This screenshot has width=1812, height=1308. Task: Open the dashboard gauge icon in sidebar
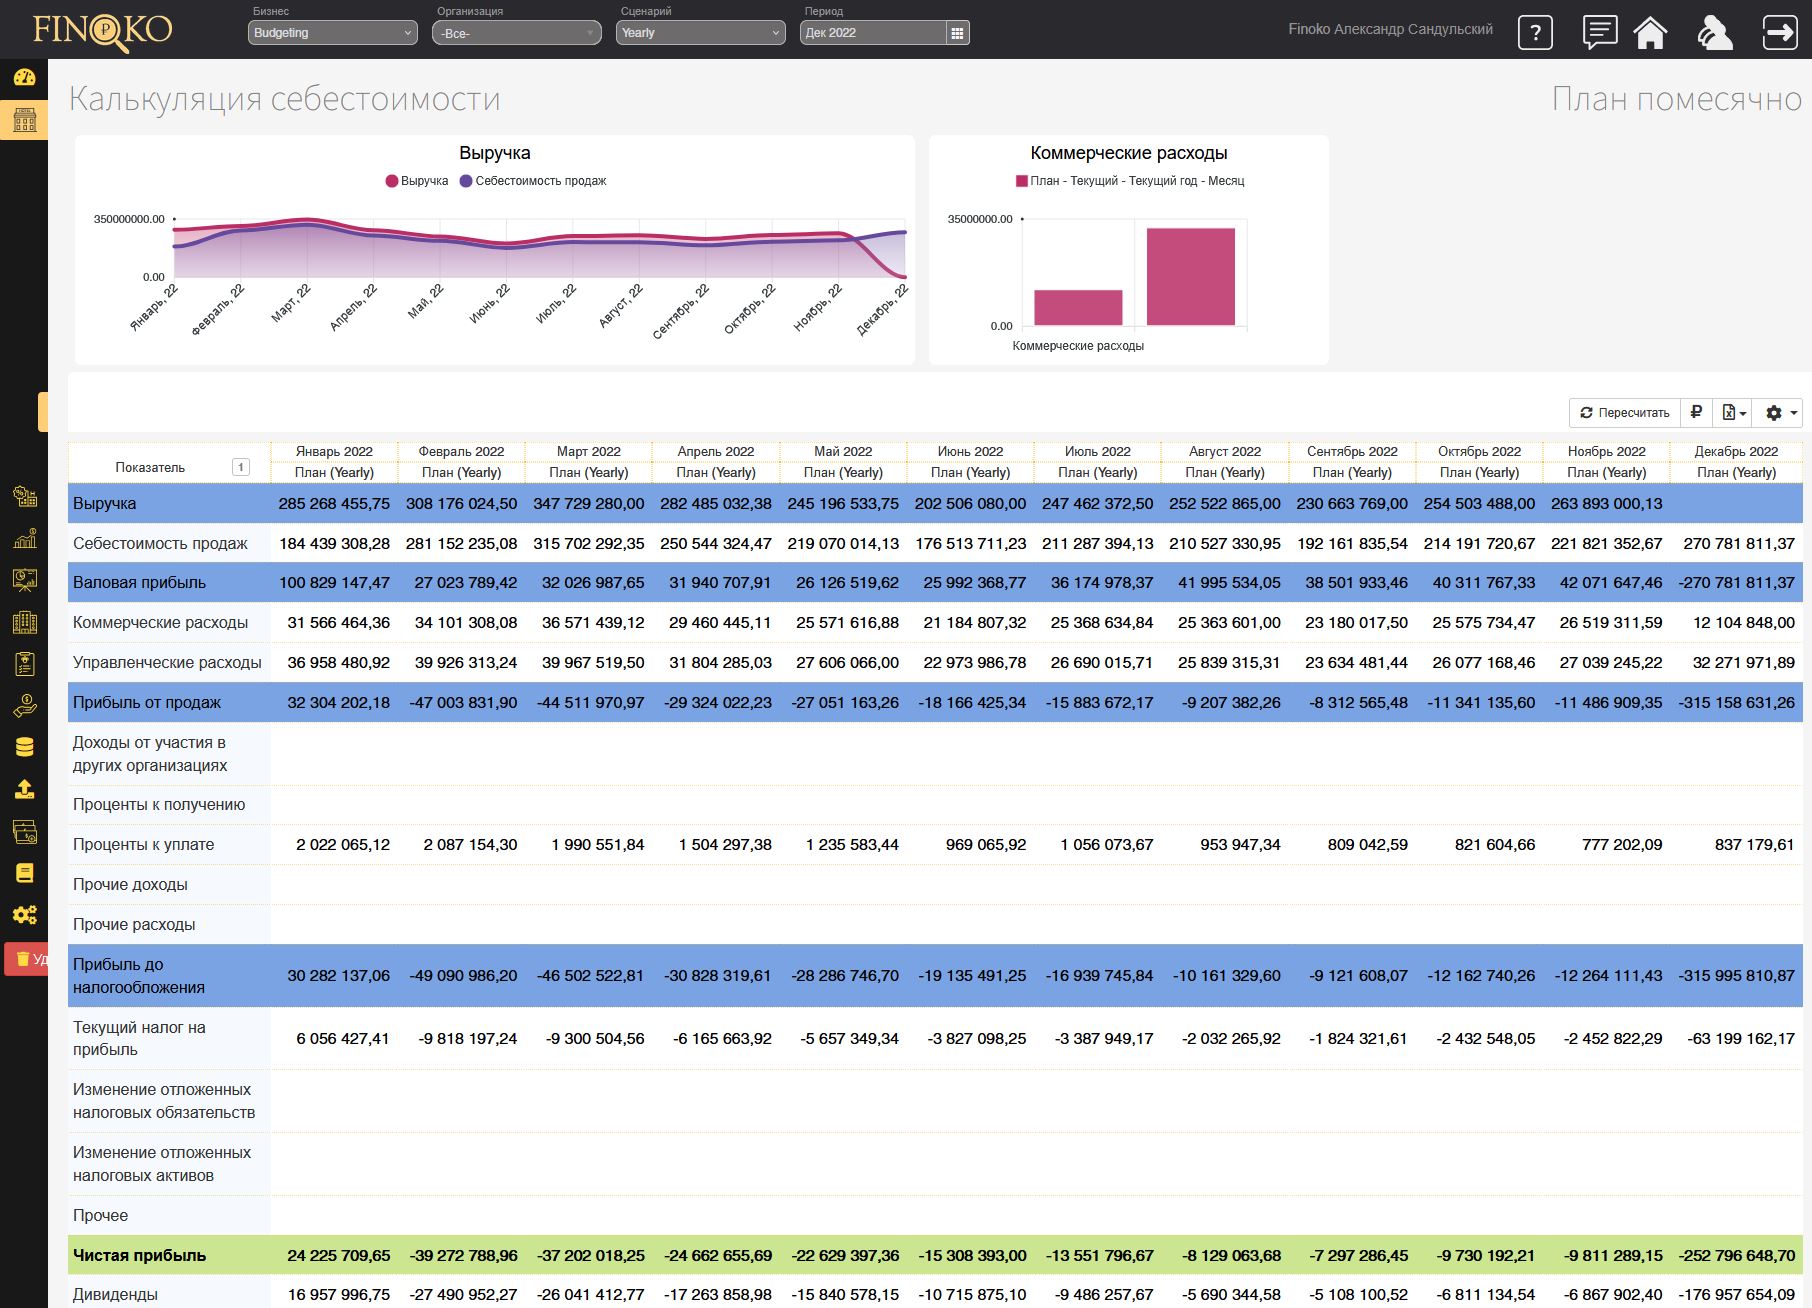point(24,77)
